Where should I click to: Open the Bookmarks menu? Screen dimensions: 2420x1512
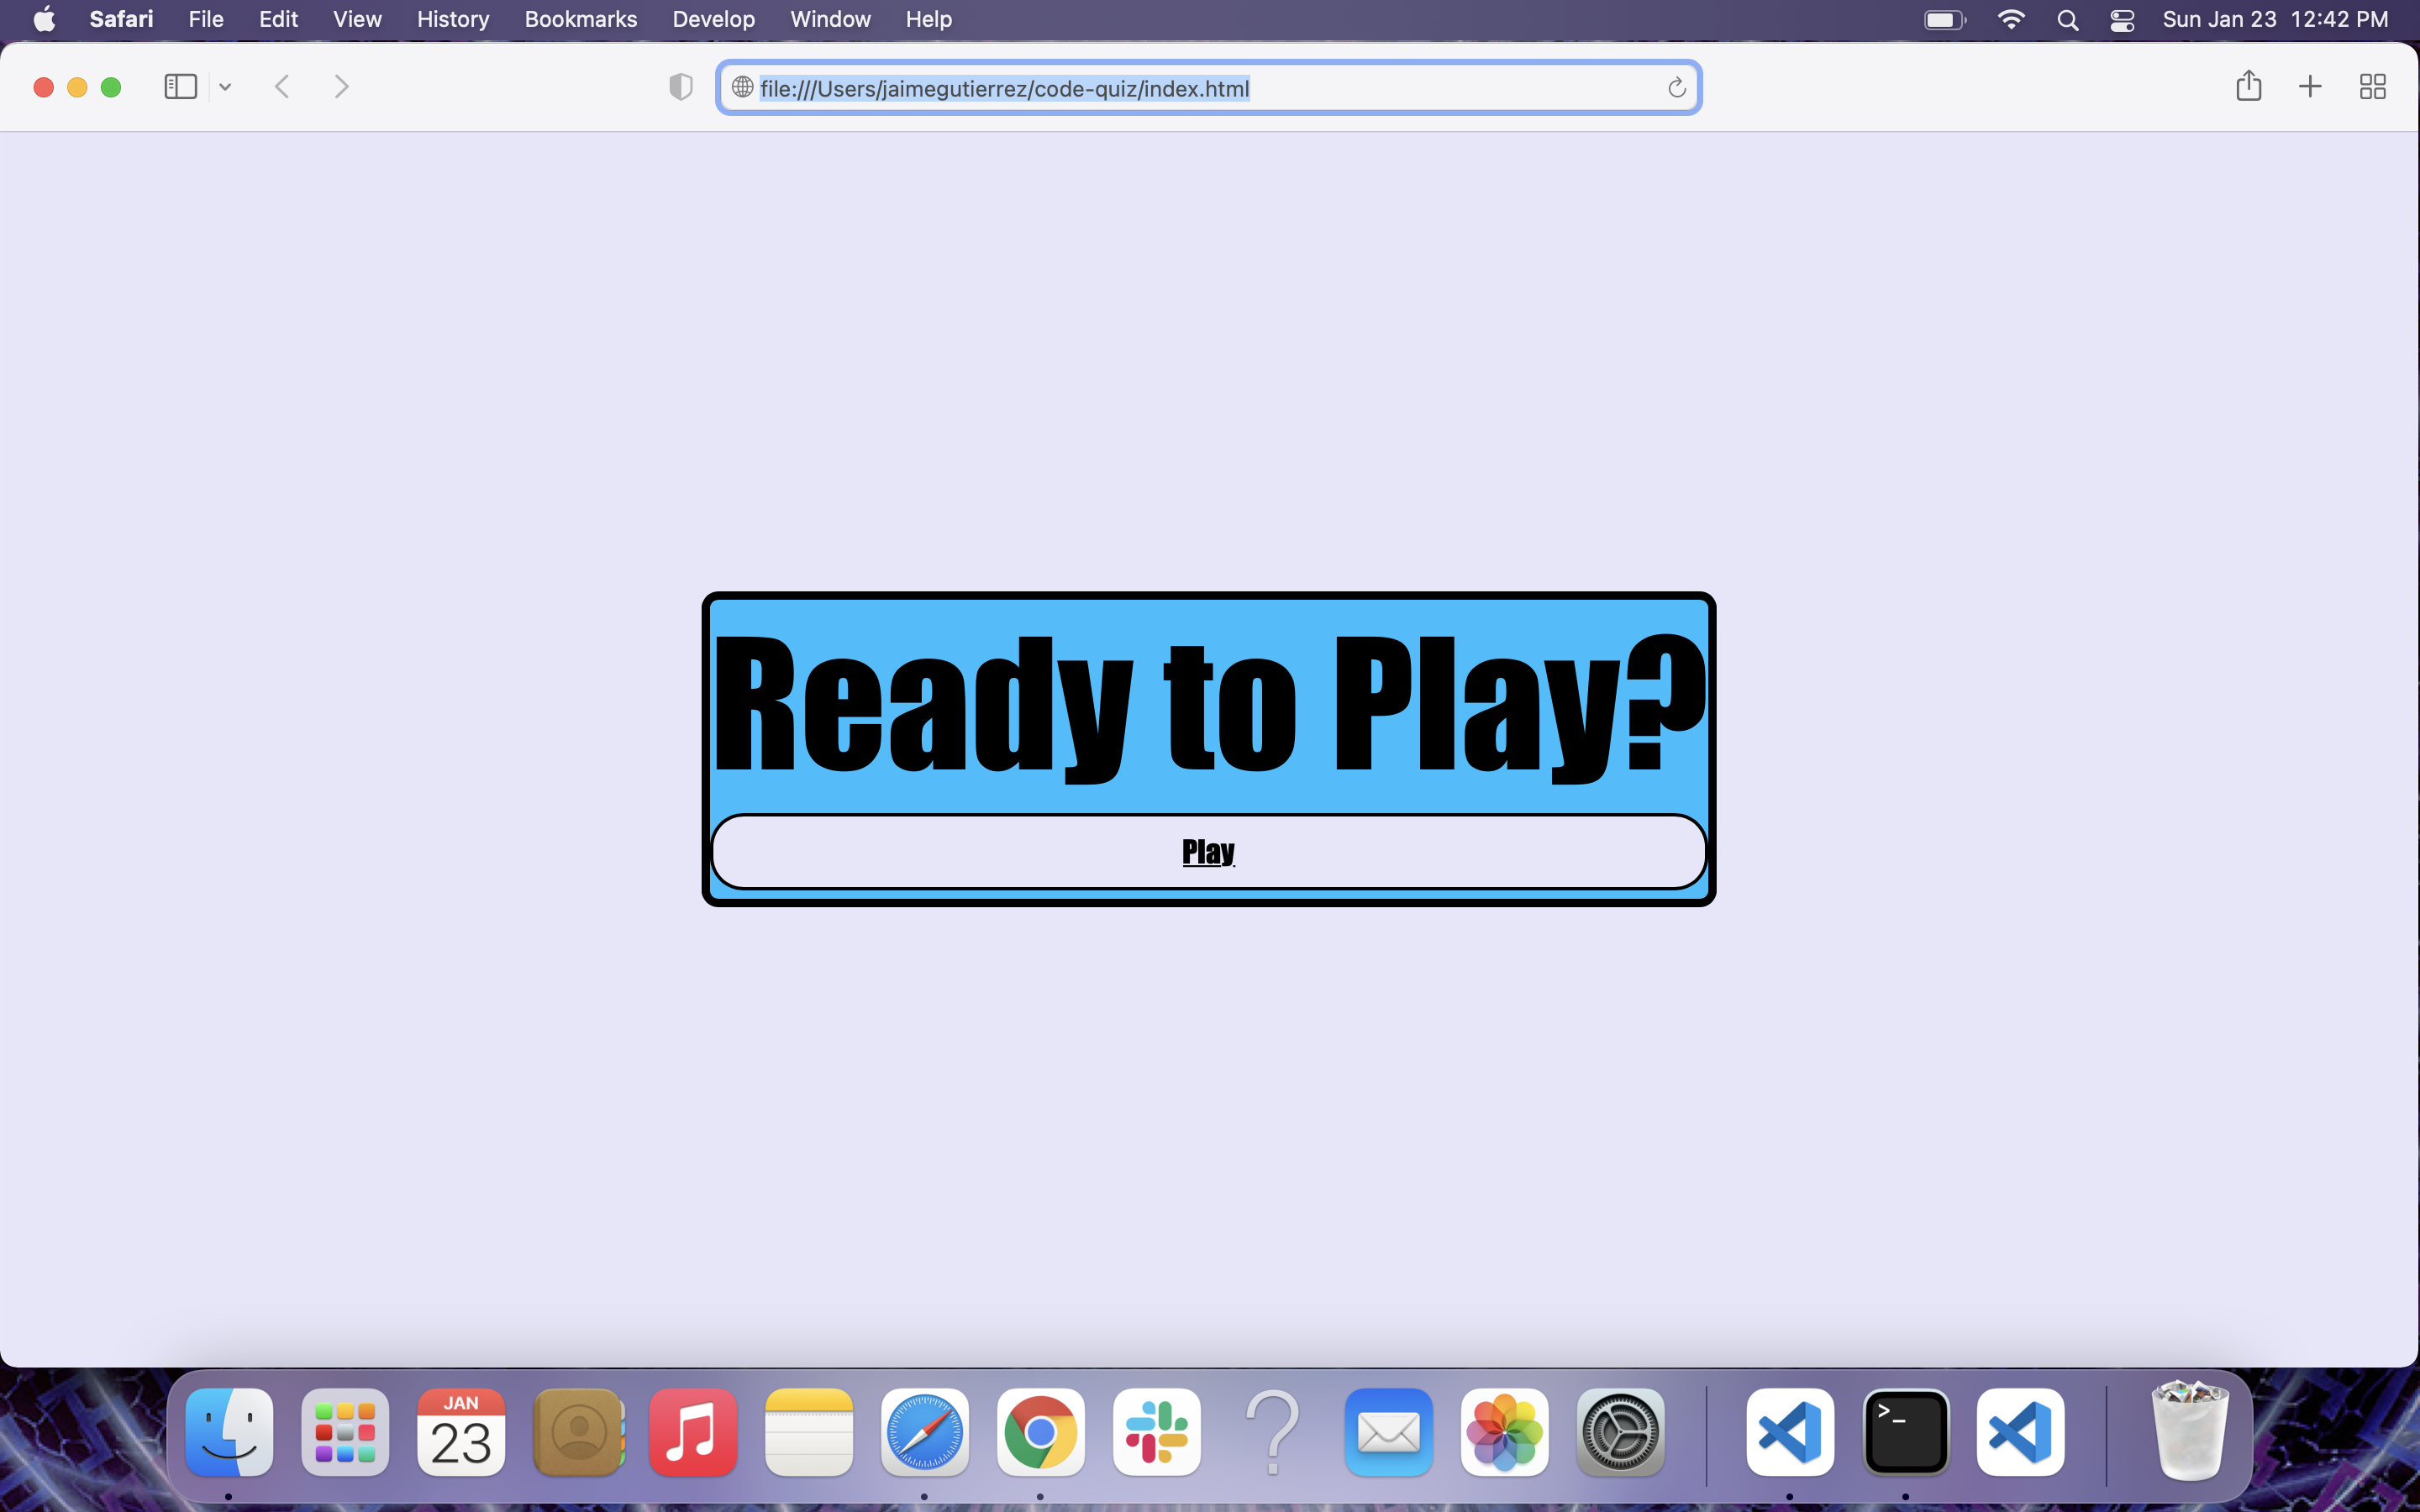point(580,19)
